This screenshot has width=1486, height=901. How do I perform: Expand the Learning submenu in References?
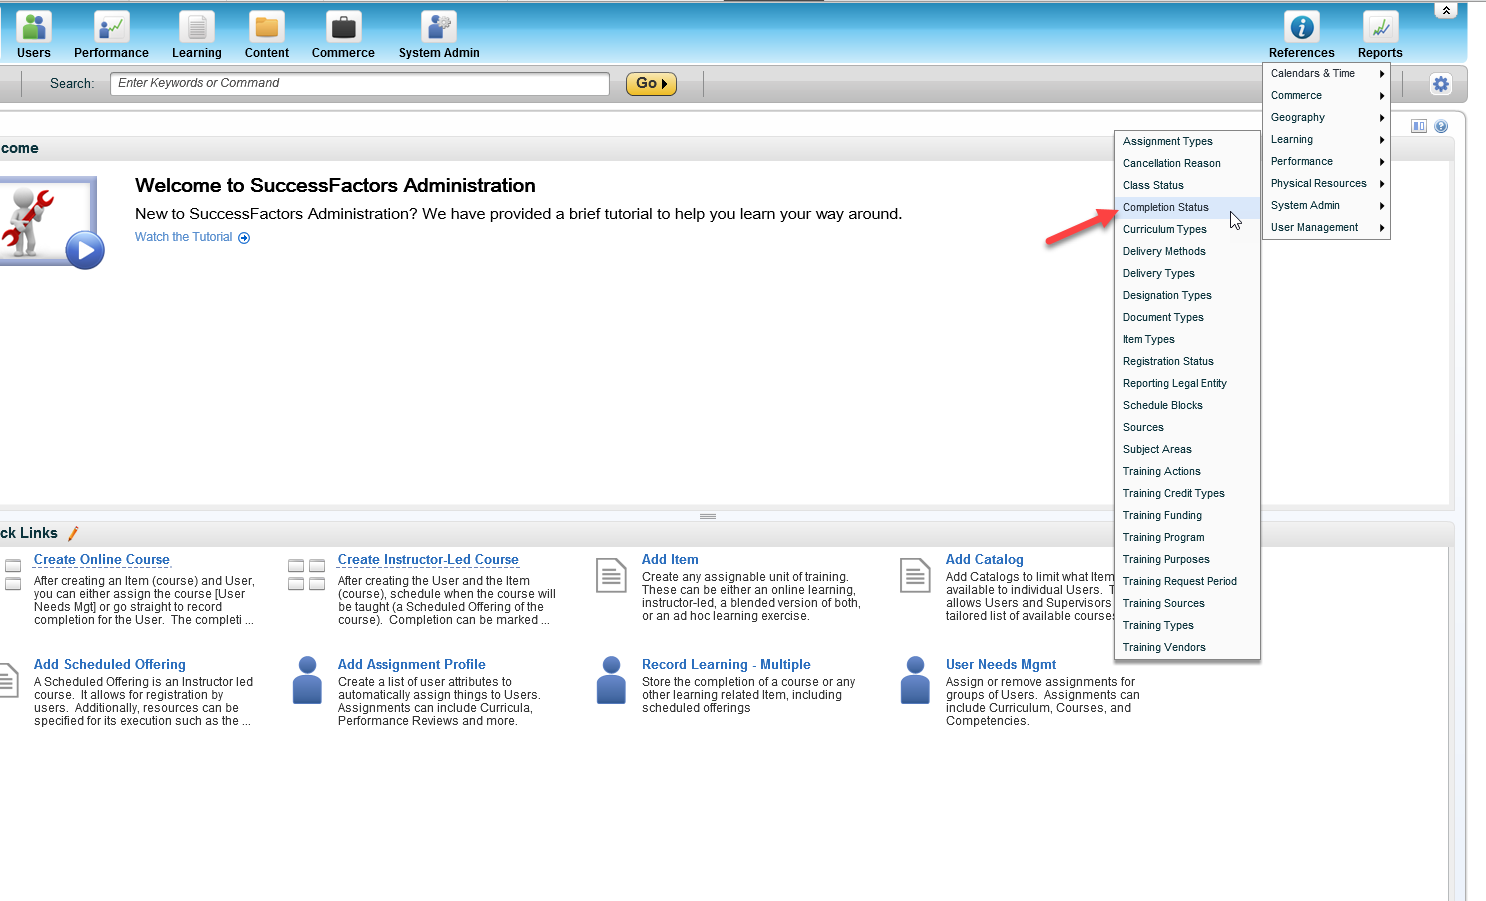click(x=1326, y=140)
